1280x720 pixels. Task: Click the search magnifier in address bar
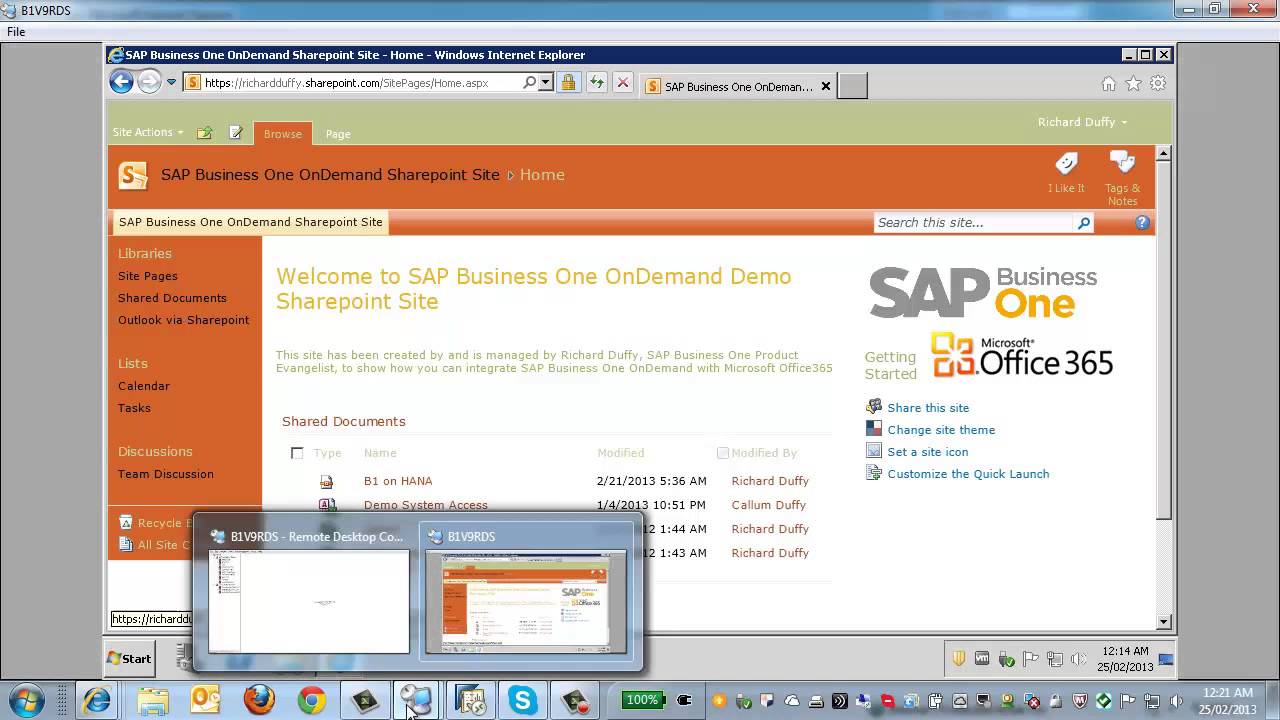pos(530,83)
